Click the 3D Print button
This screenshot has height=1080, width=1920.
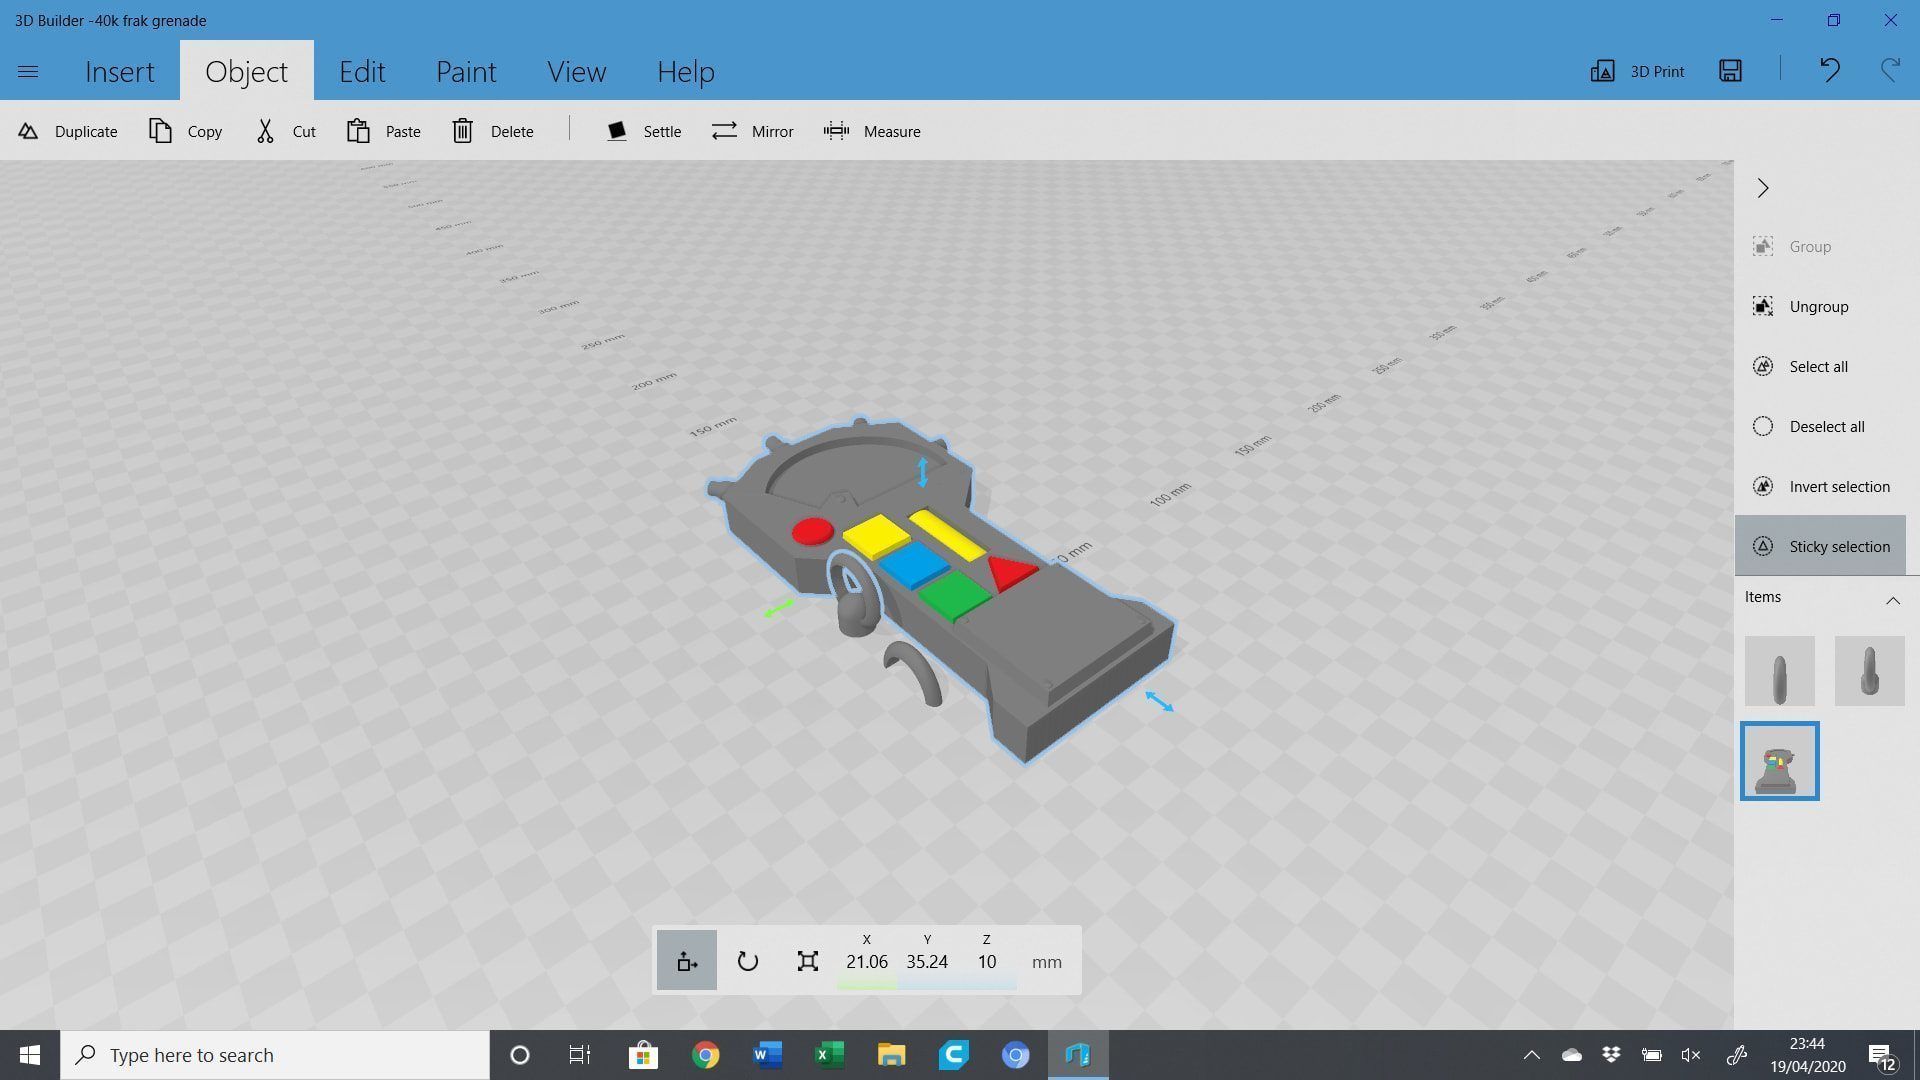pos(1637,71)
